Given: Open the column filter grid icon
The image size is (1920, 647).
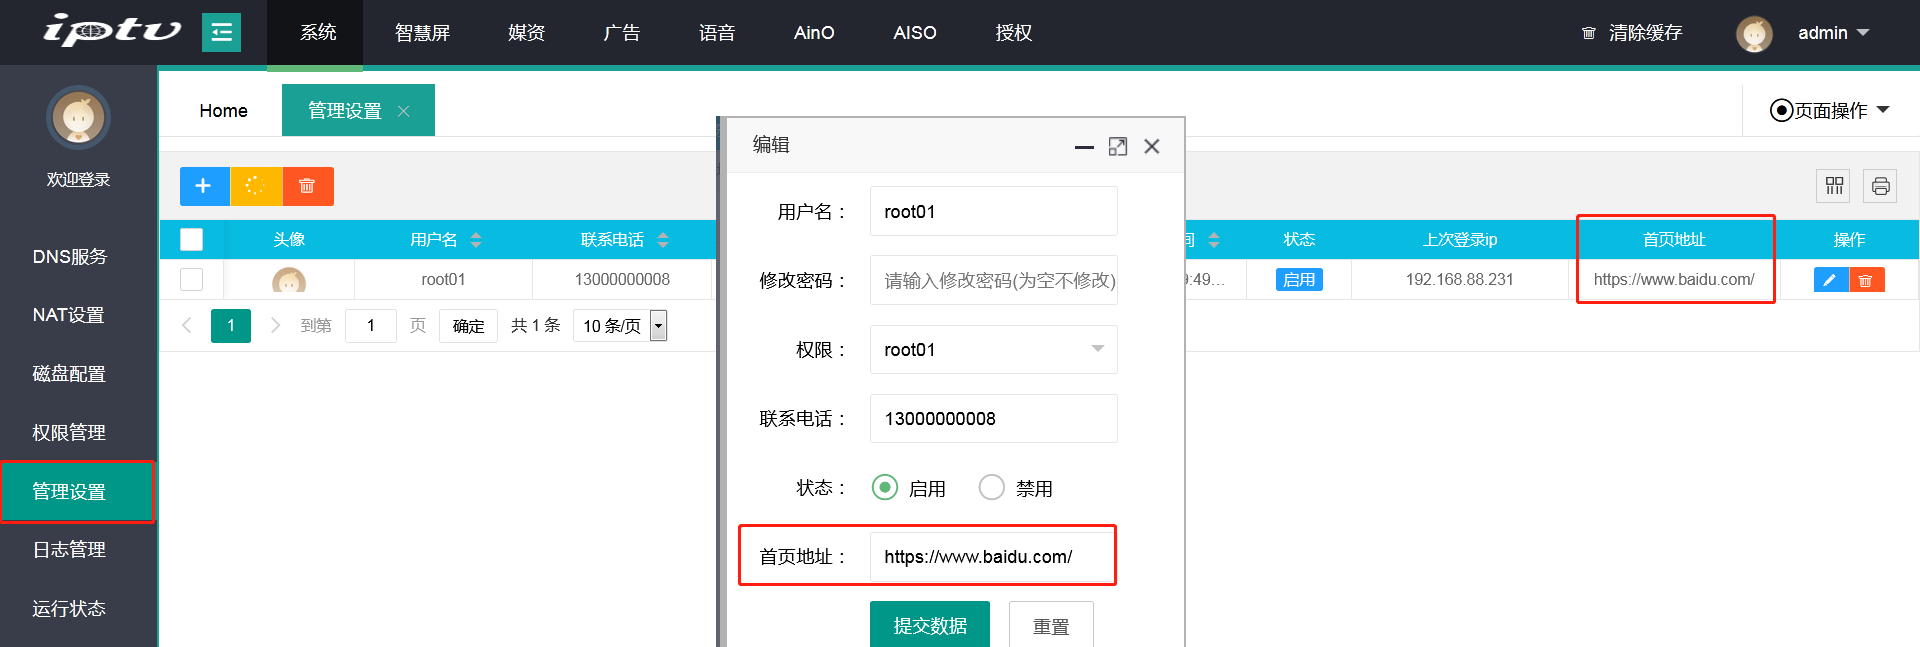Looking at the screenshot, I should [x=1834, y=186].
